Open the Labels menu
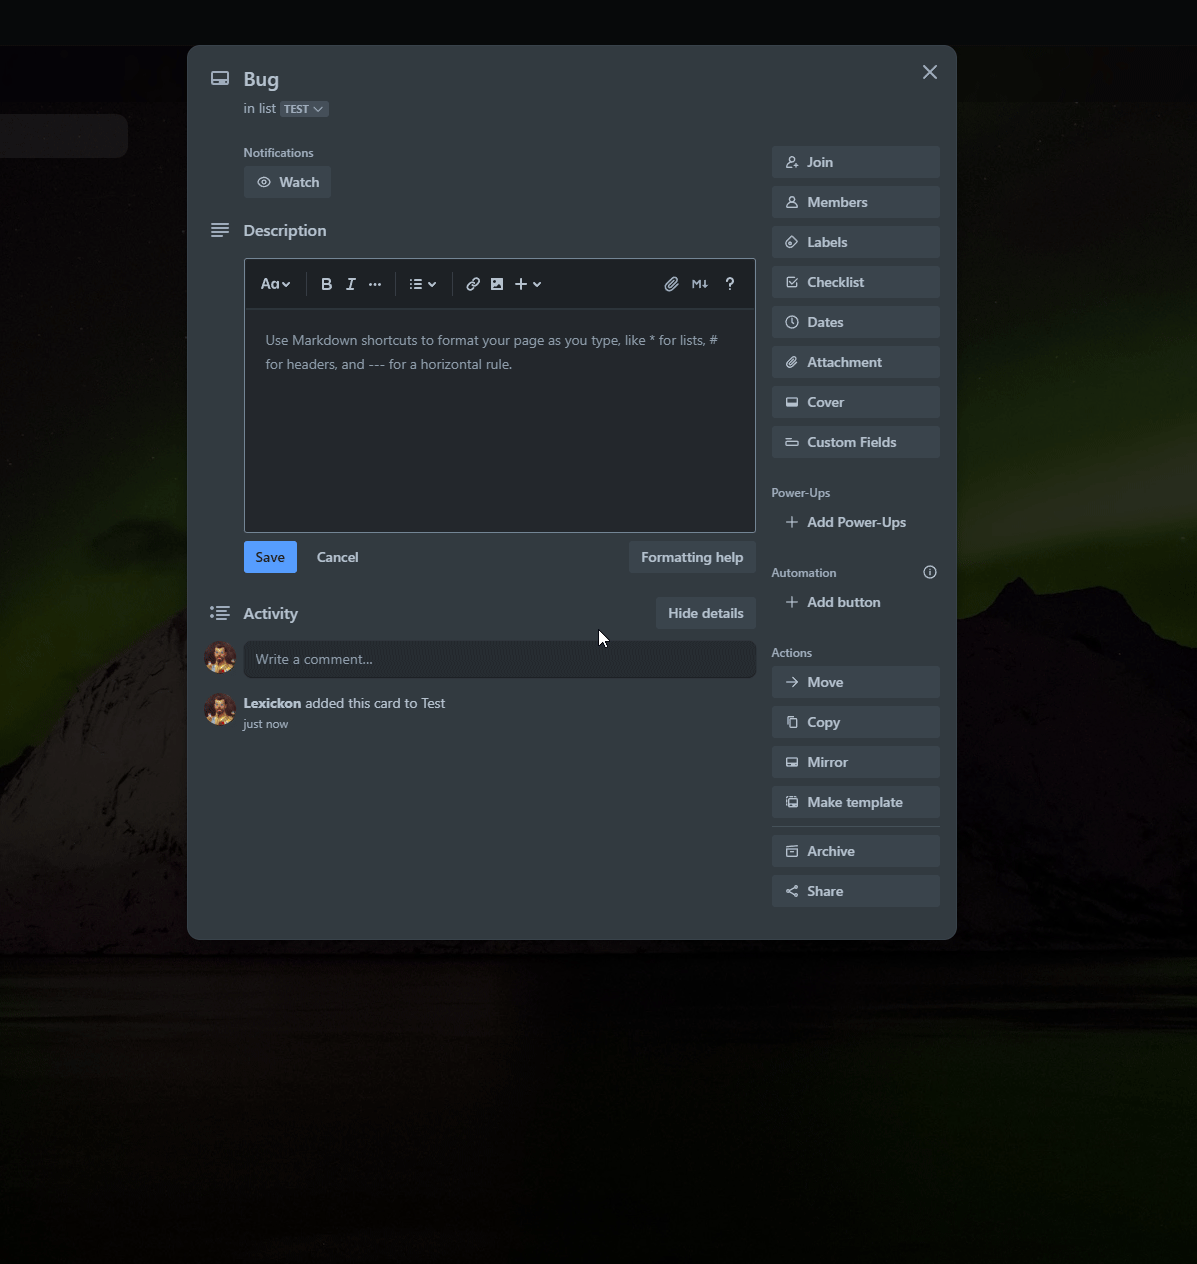 click(856, 242)
